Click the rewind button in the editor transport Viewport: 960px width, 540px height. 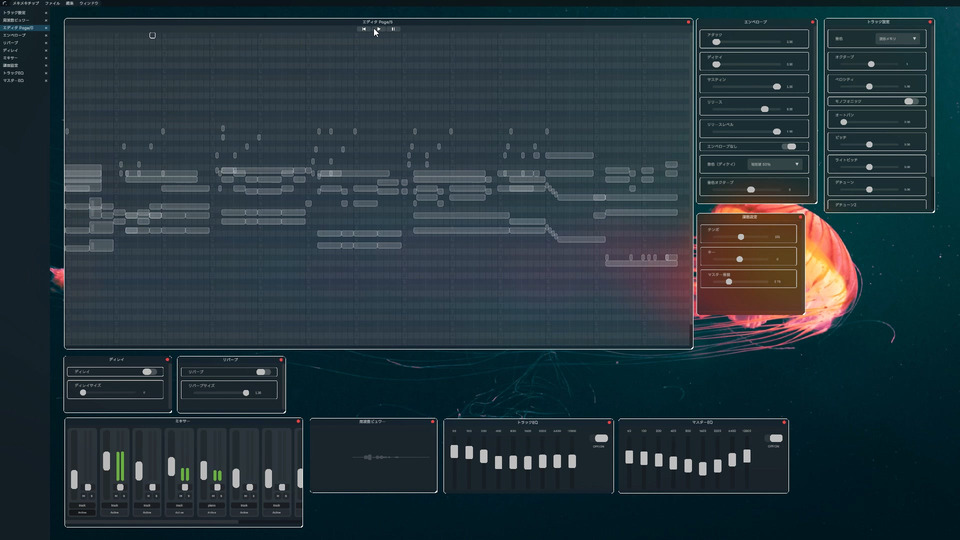click(364, 29)
